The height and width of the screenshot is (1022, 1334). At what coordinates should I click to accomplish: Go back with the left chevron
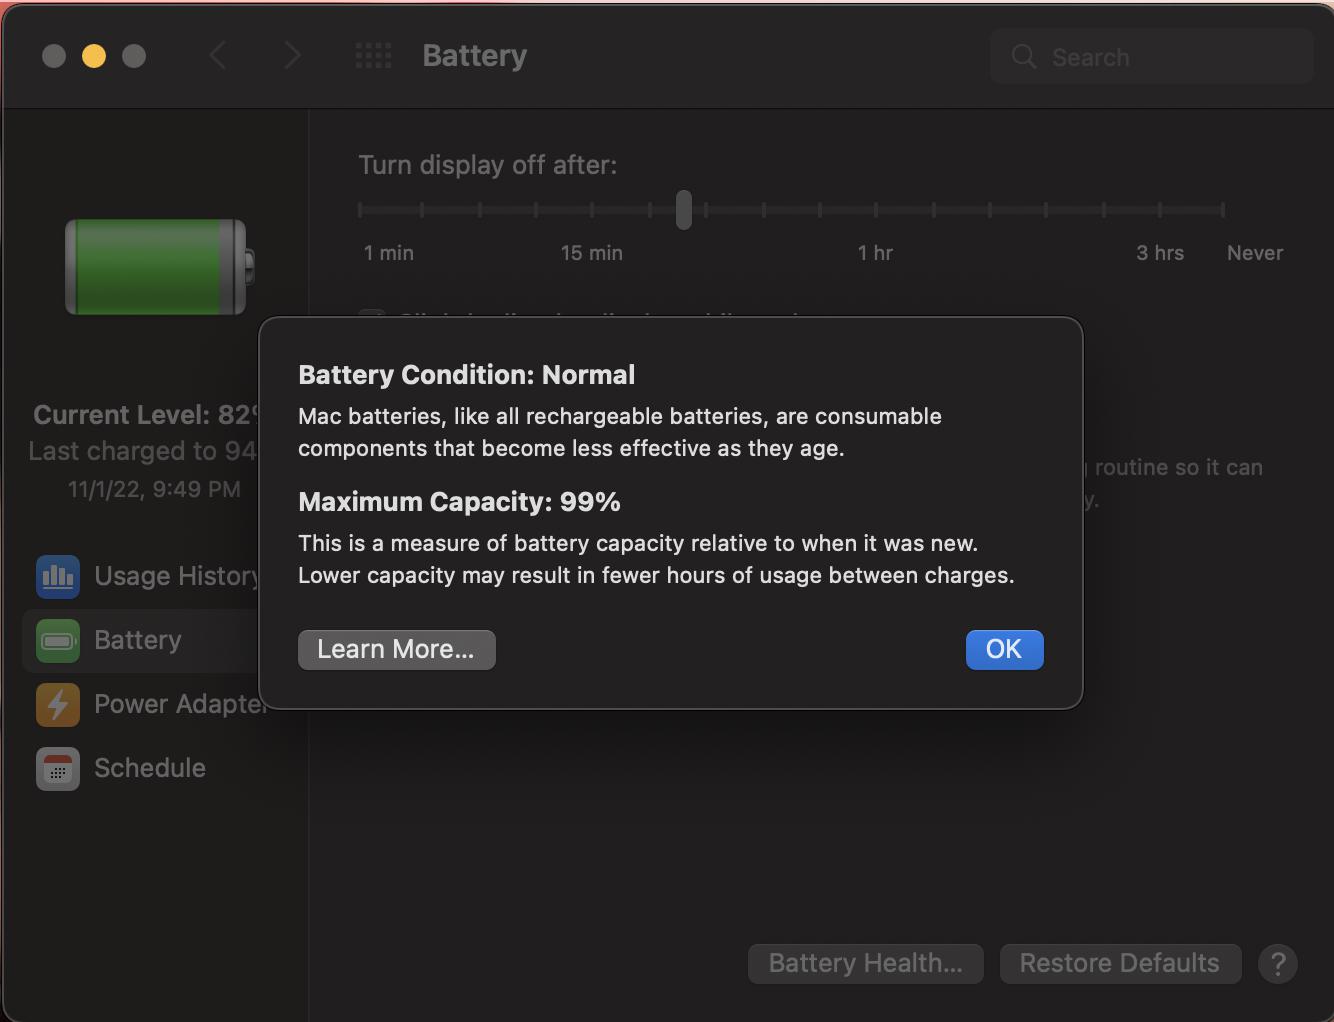[218, 56]
